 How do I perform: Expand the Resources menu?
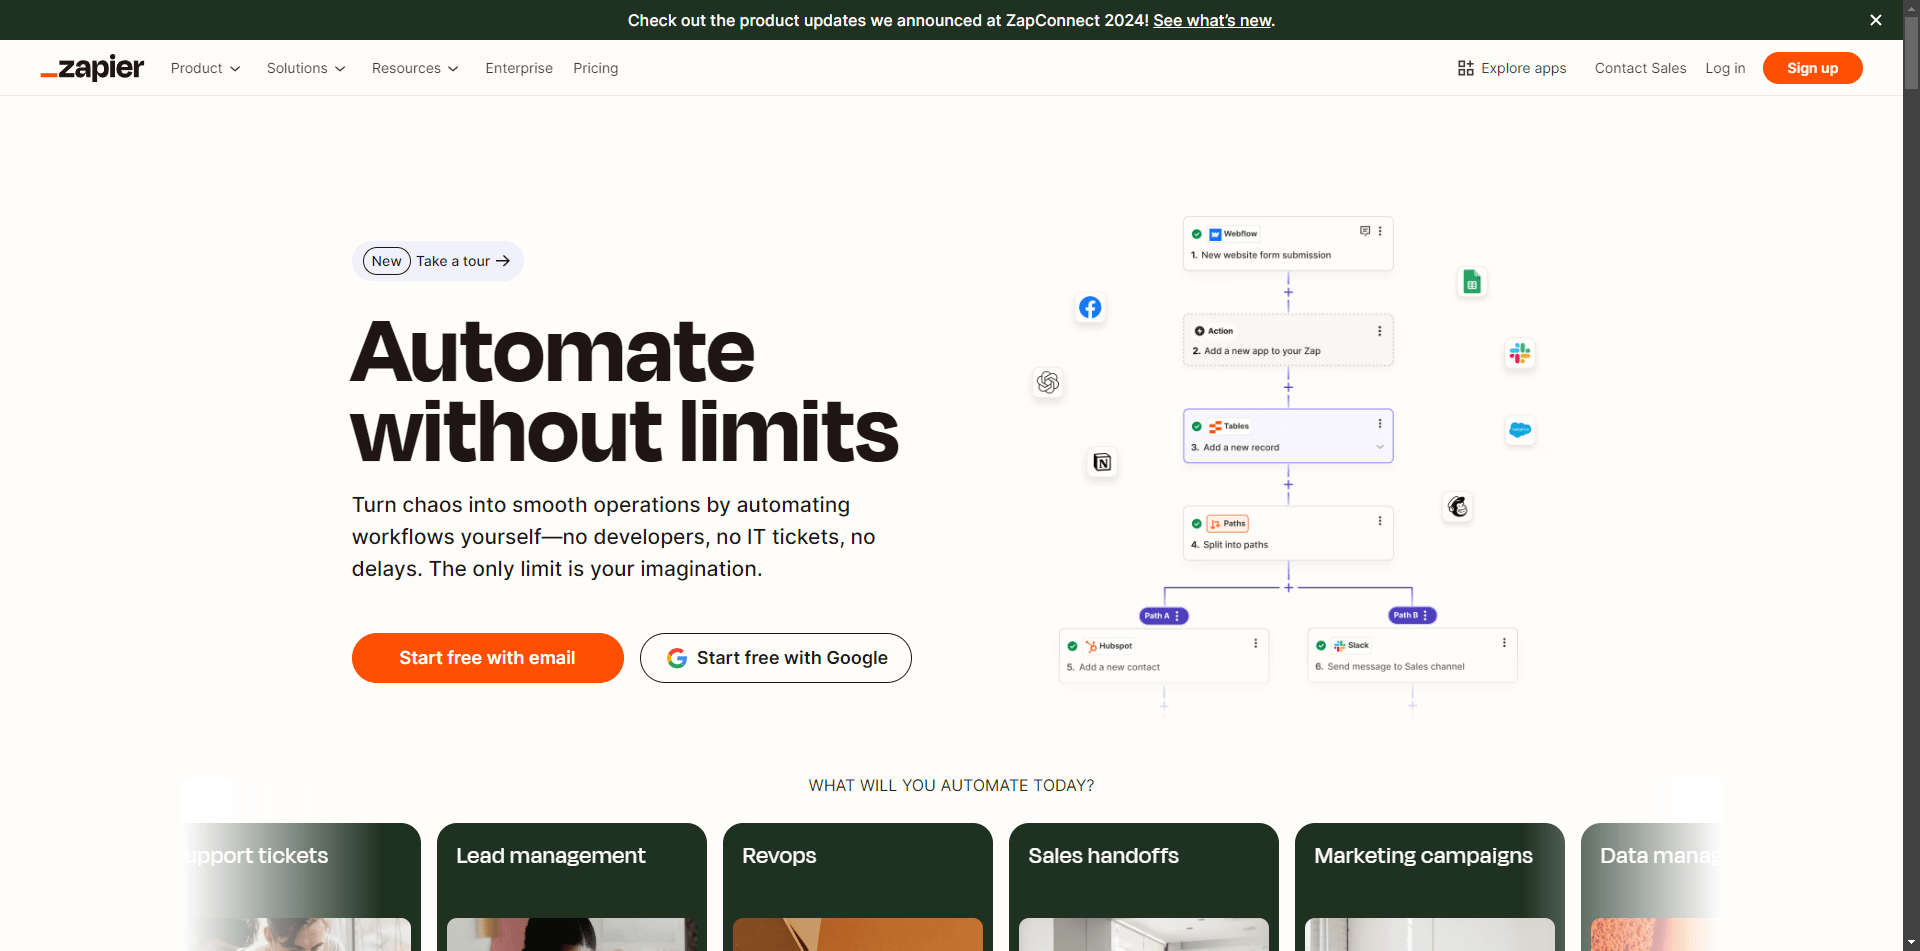pos(415,68)
